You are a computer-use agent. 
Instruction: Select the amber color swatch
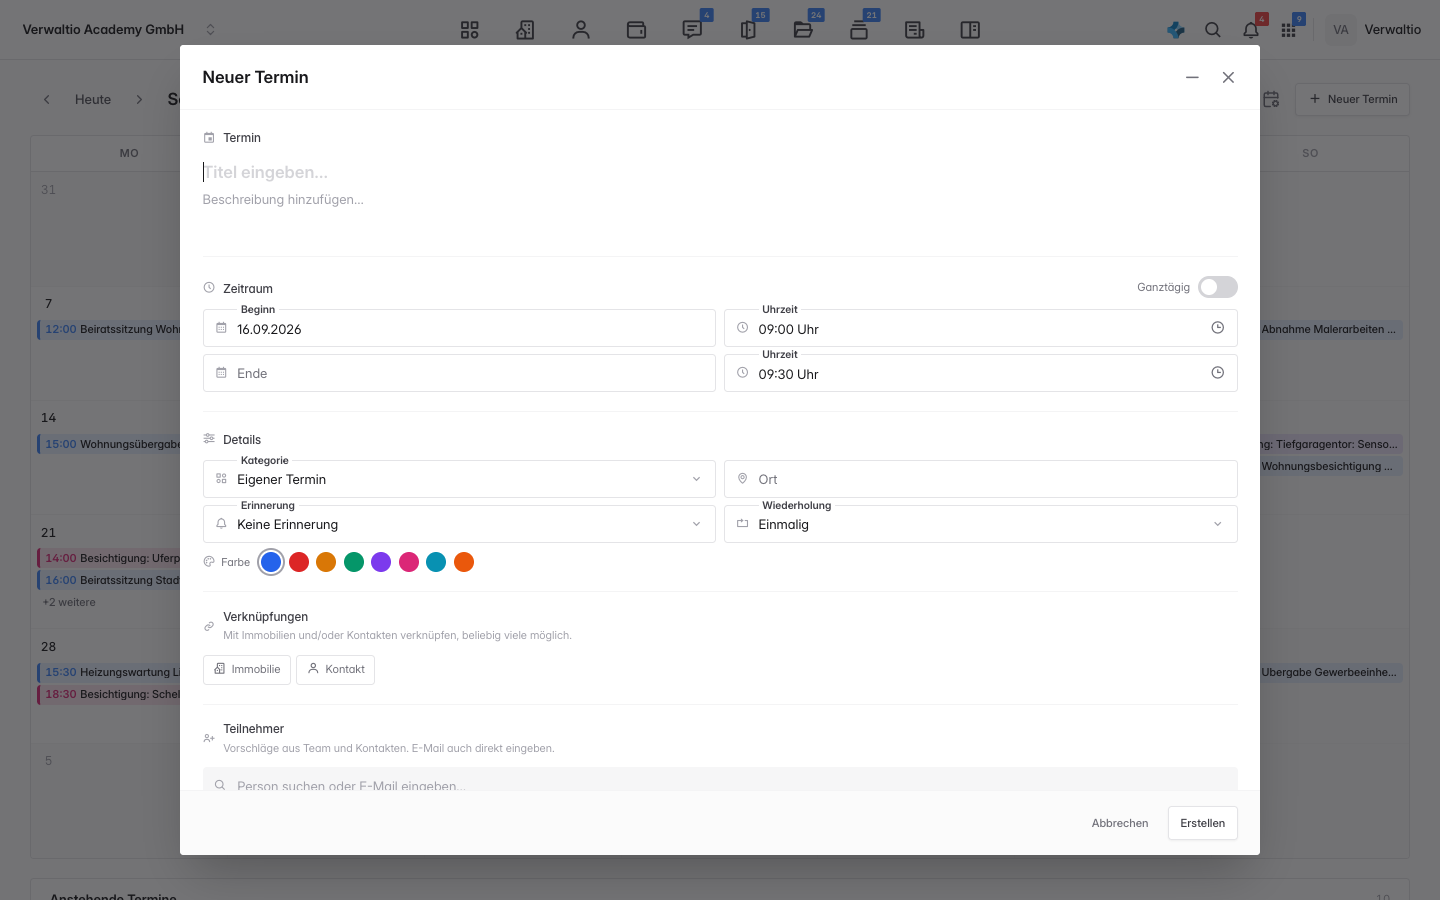point(326,562)
